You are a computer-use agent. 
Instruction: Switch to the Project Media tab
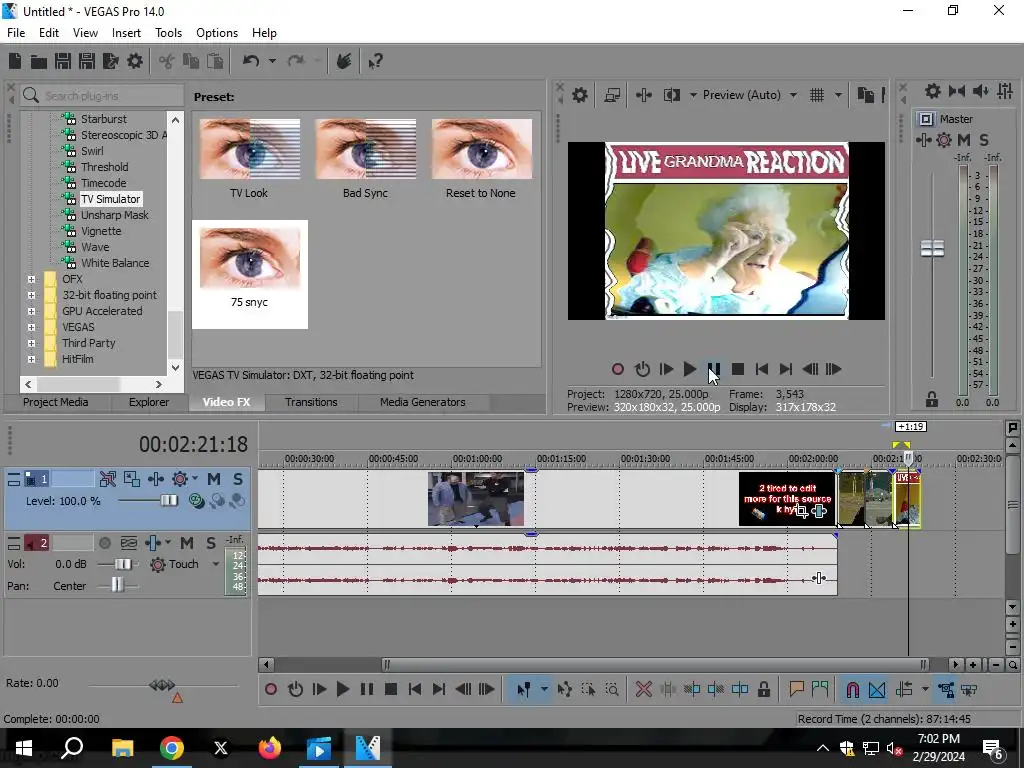click(x=56, y=402)
